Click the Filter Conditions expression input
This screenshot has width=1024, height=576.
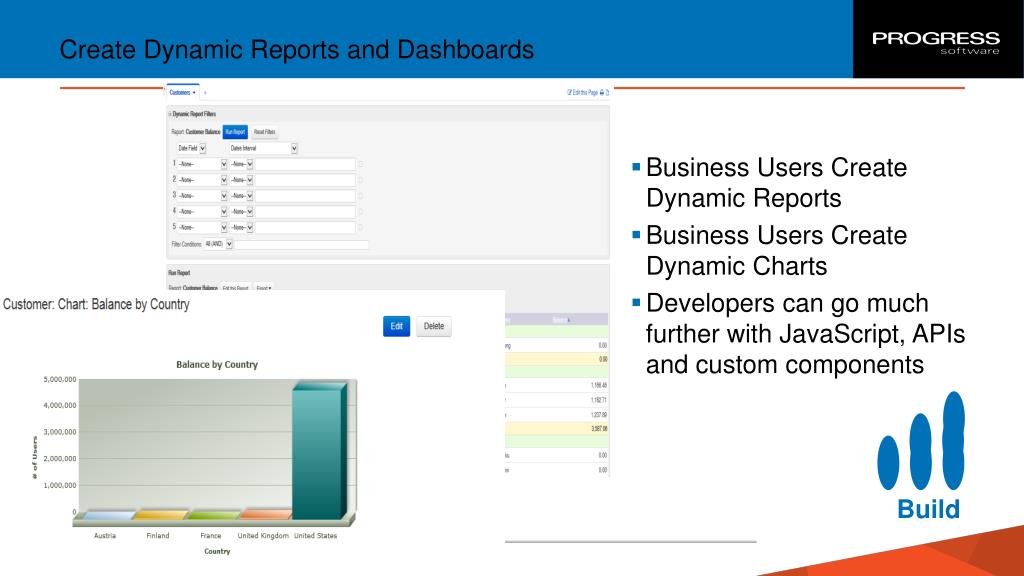(x=302, y=244)
